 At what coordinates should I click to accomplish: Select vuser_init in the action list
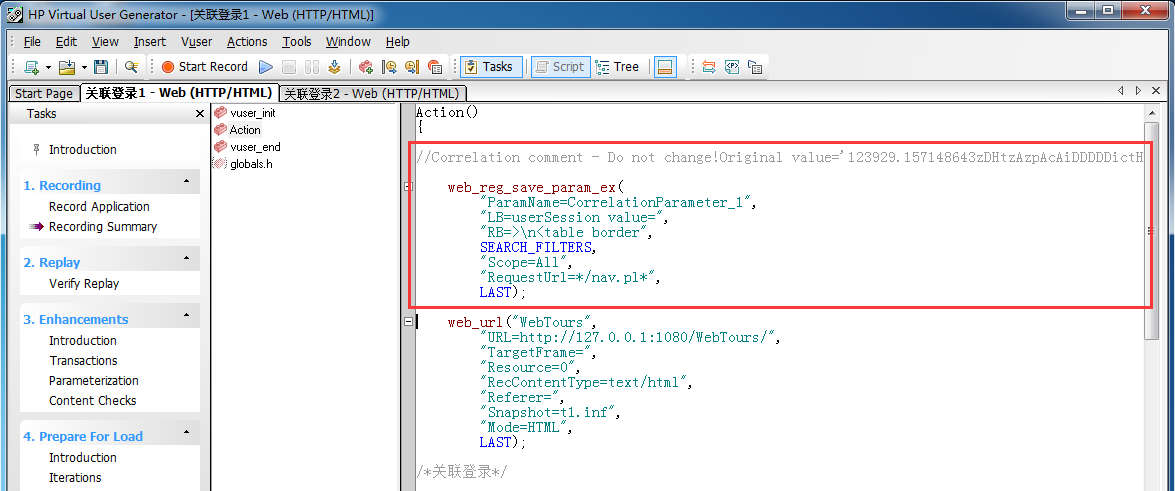point(253,113)
